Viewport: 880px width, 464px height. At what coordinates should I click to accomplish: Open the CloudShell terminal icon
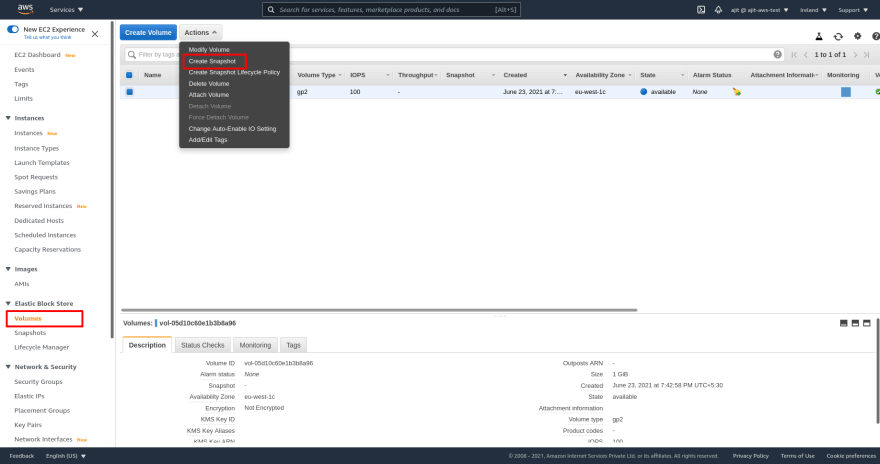pos(701,10)
